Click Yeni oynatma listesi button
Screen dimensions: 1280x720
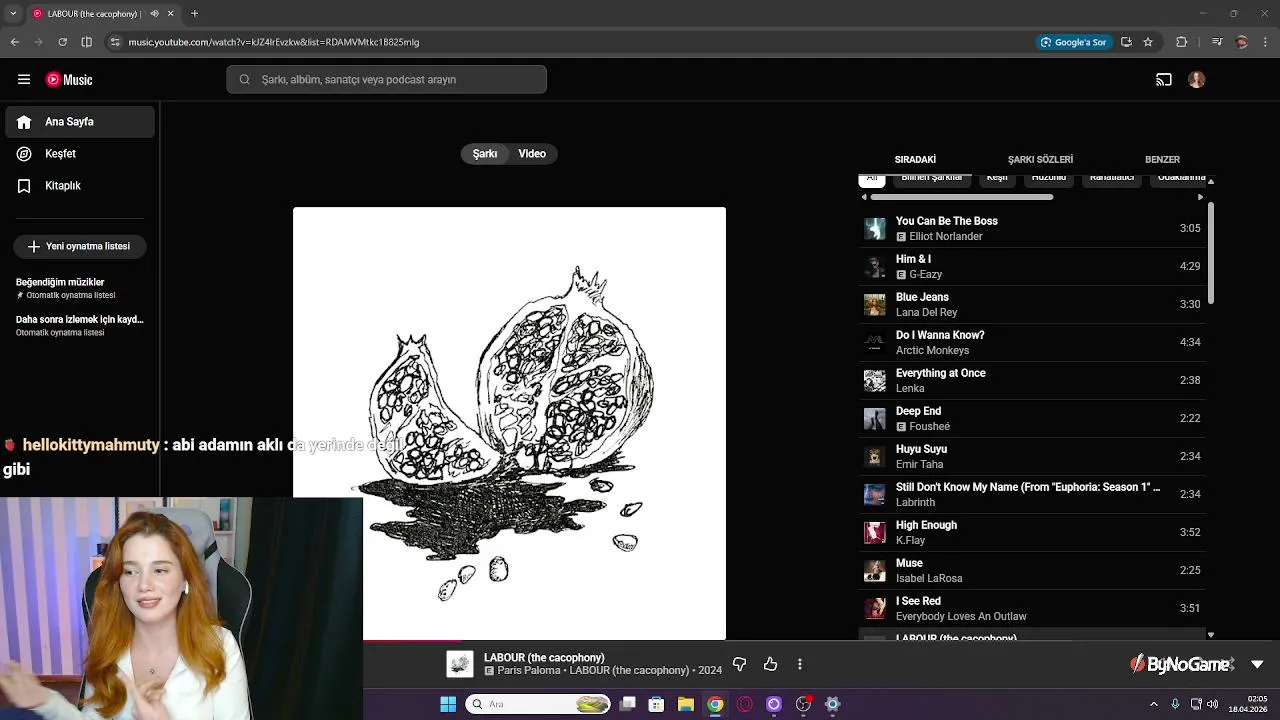click(80, 246)
